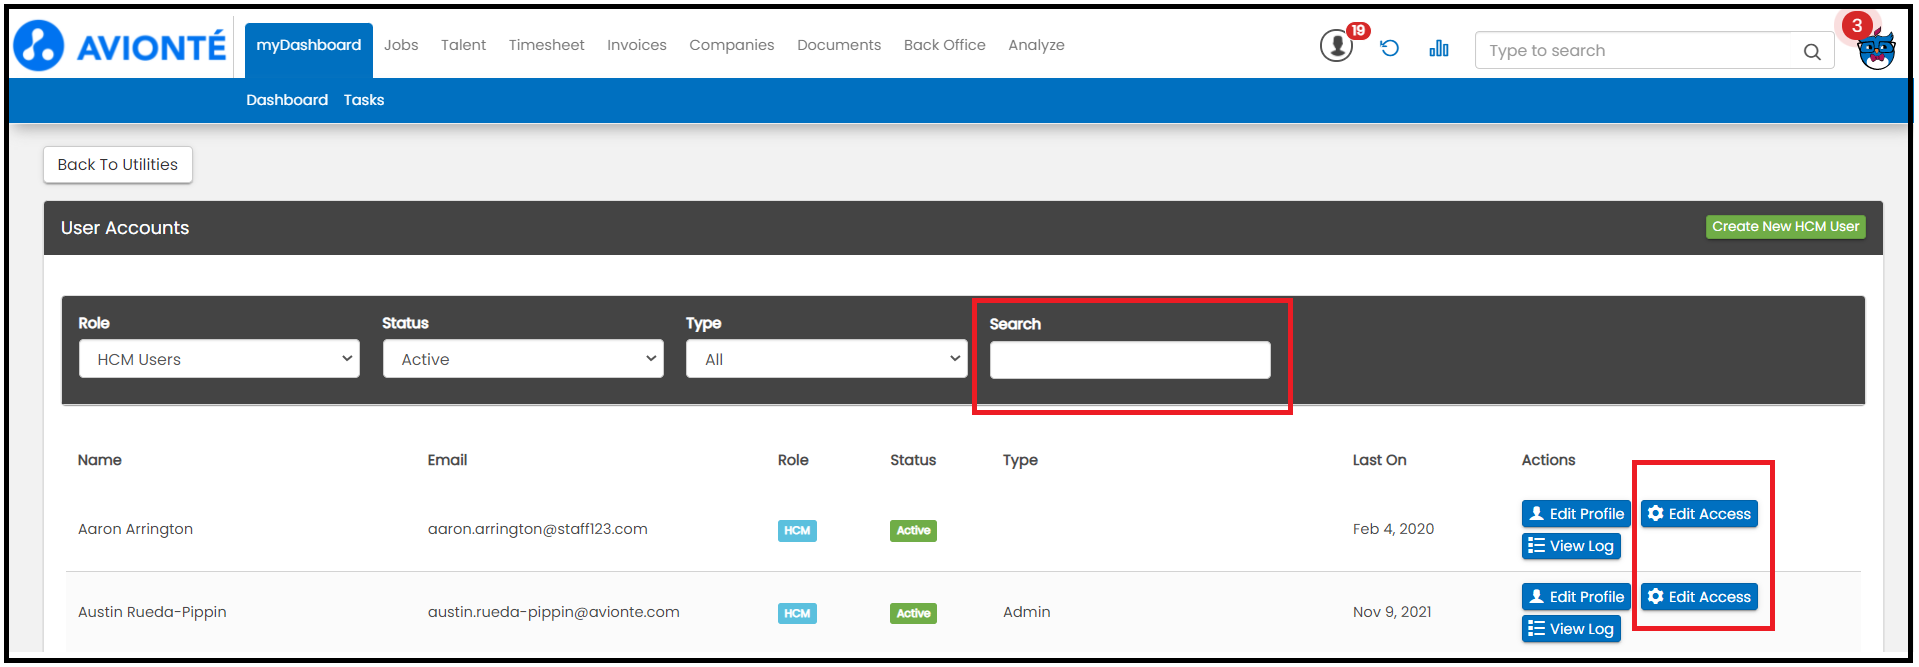Click email austin.rueda-pippin@avionte.com
Viewport: 1919px width, 667px height.
[554, 612]
